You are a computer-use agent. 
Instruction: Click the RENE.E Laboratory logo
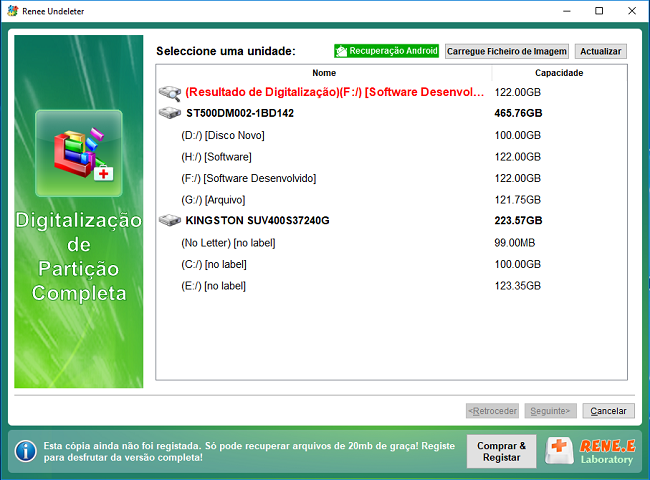tap(591, 451)
